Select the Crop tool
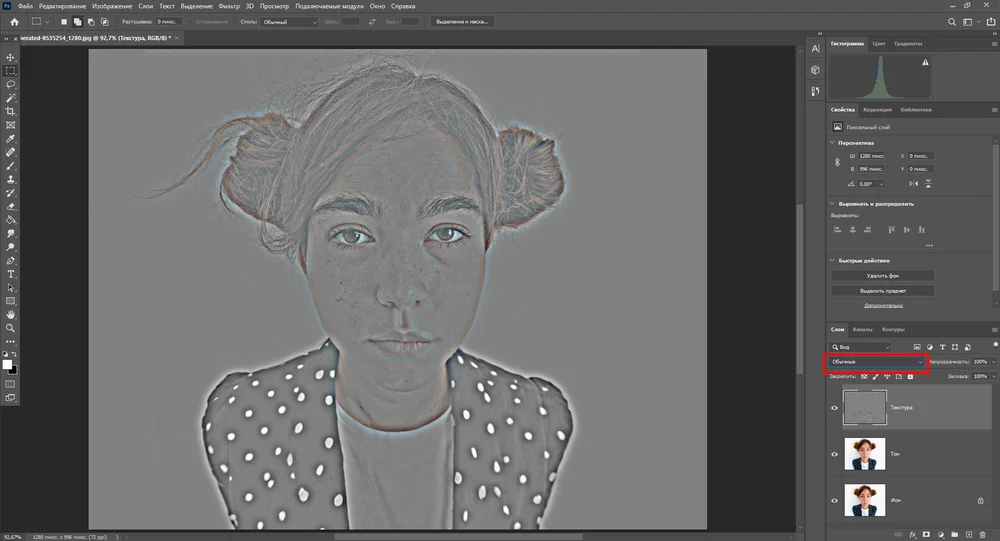The width and height of the screenshot is (1000, 541). [11, 112]
